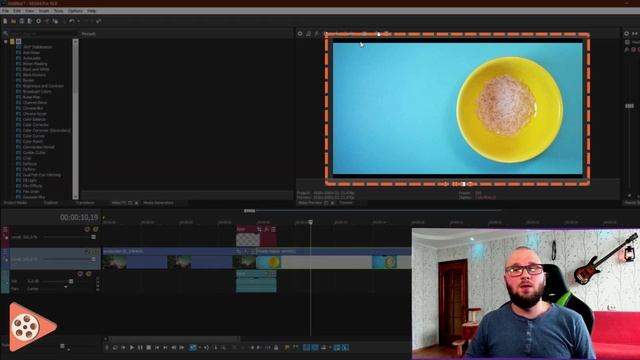
Task: Adjust the Master bus fader on the right
Action: 629,106
